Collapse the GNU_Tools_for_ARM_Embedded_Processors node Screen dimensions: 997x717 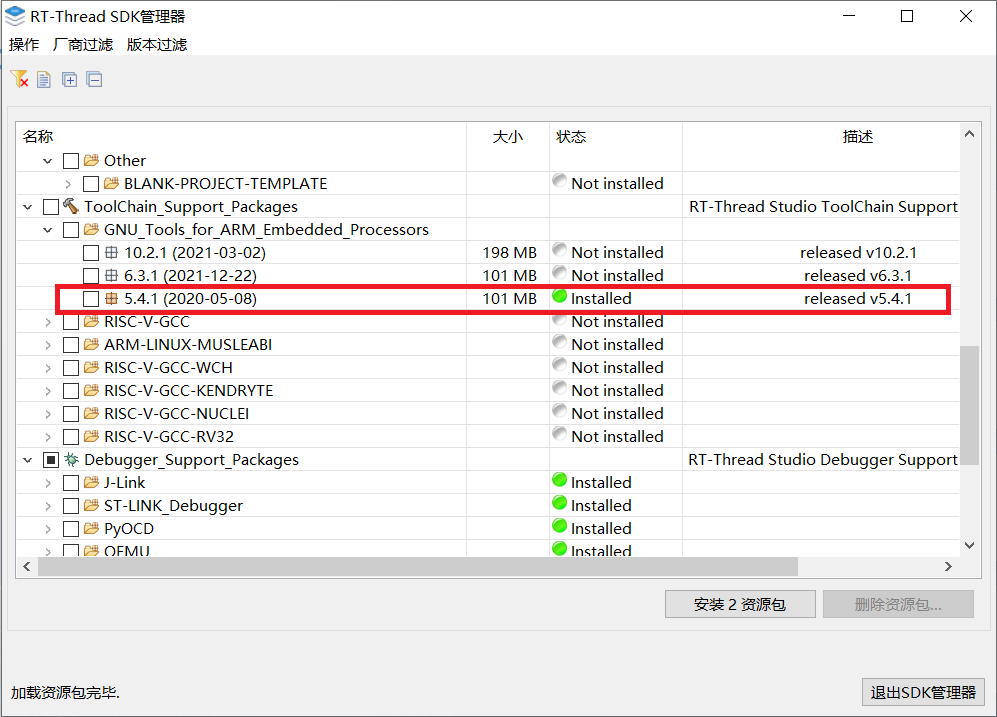[48, 229]
